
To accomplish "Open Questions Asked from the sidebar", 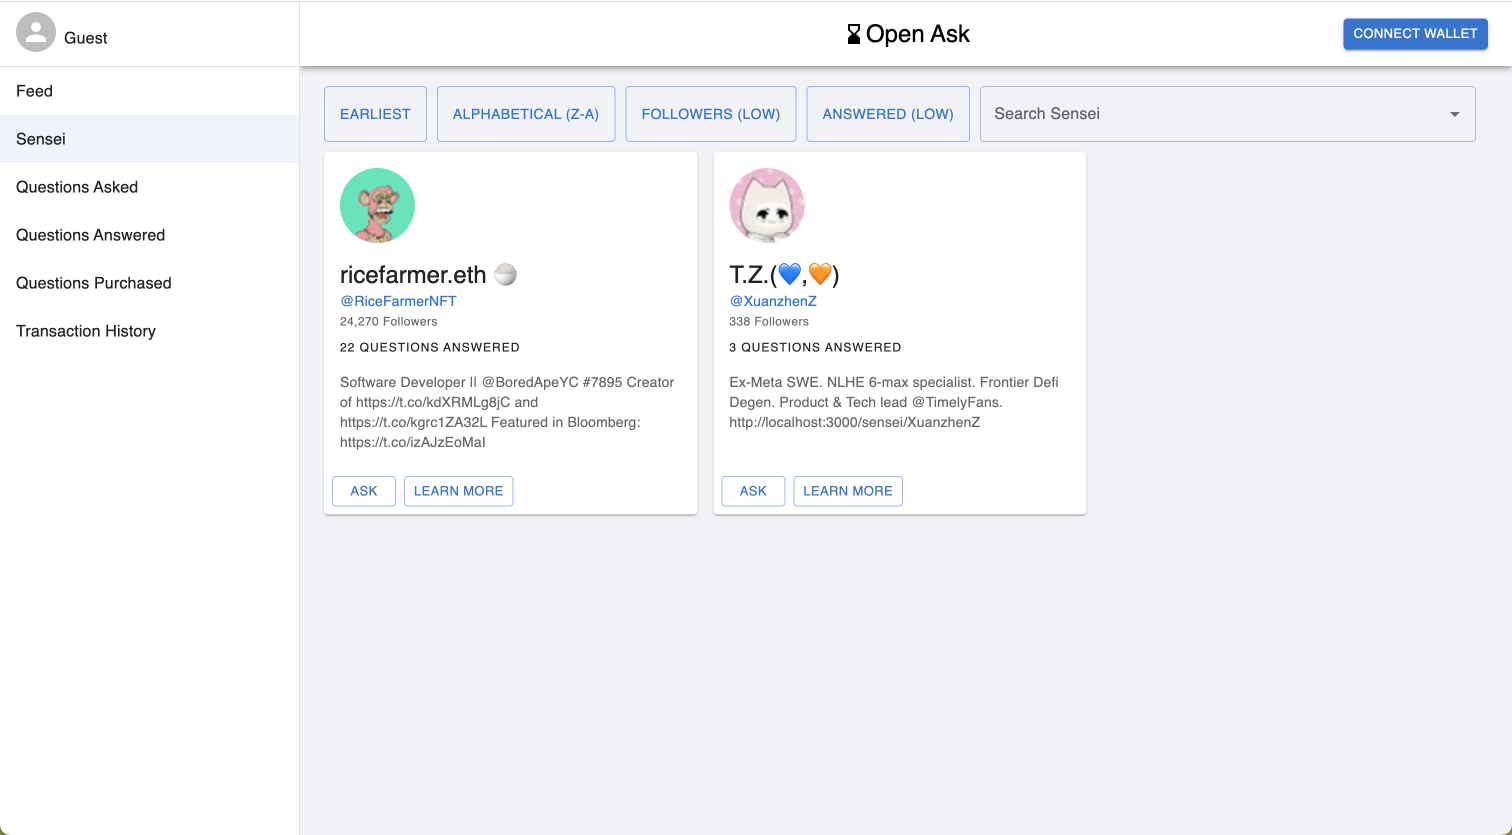I will point(76,187).
